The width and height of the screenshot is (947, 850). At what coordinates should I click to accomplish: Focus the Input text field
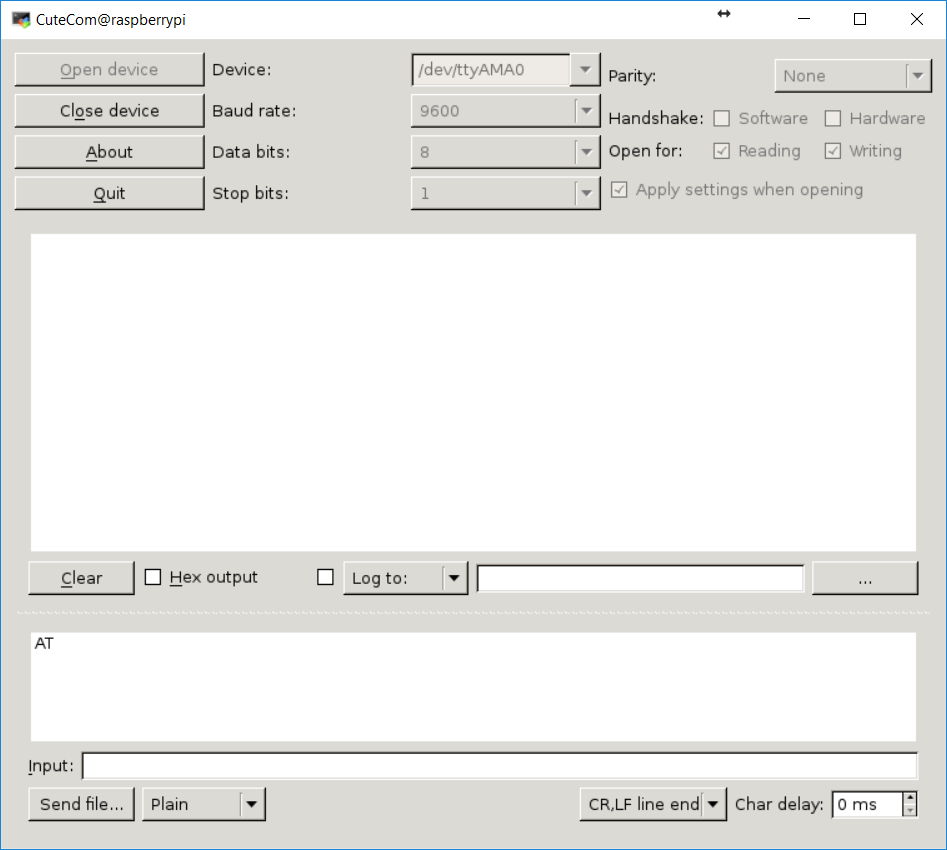click(500, 766)
